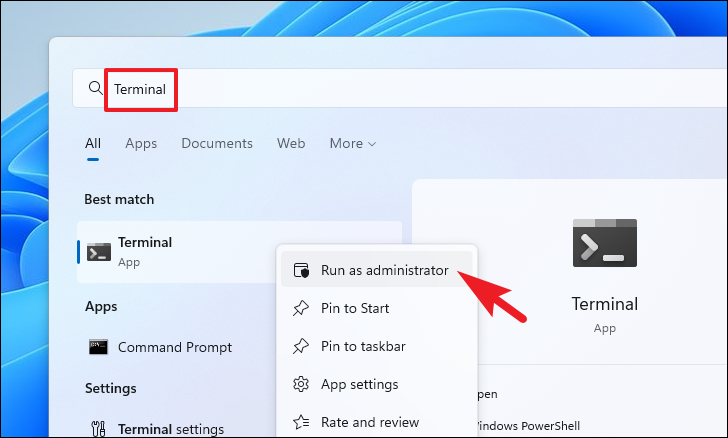Click the Windows PowerShell option in preview pane
Viewport: 728px width, 438px height.
click(528, 426)
